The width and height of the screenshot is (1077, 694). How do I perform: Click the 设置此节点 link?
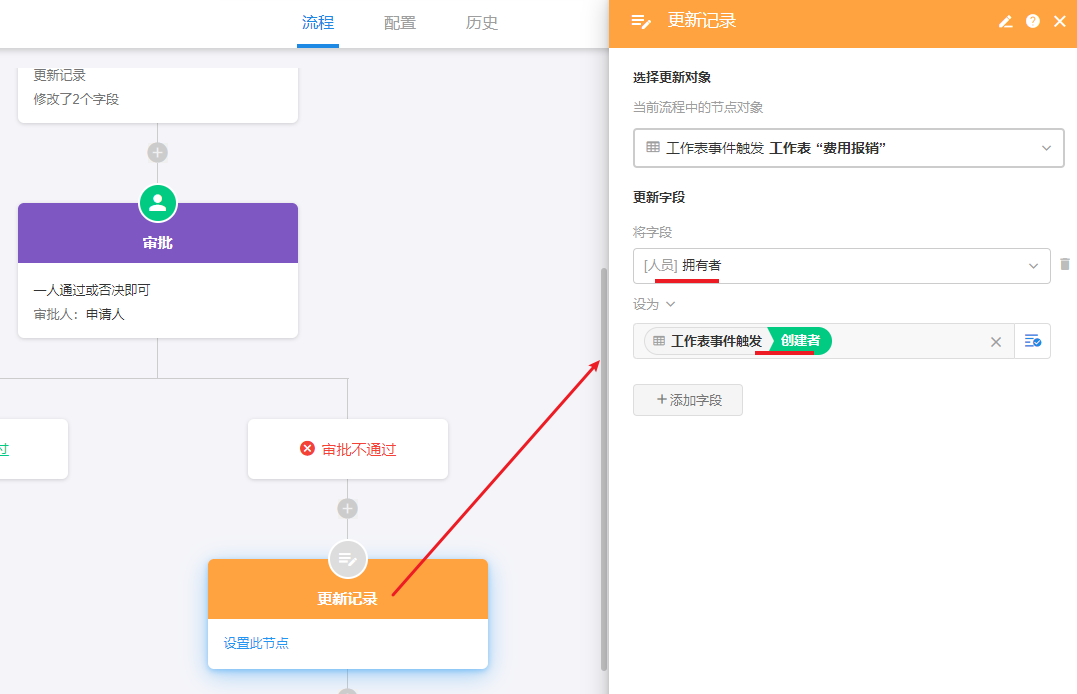(x=256, y=643)
